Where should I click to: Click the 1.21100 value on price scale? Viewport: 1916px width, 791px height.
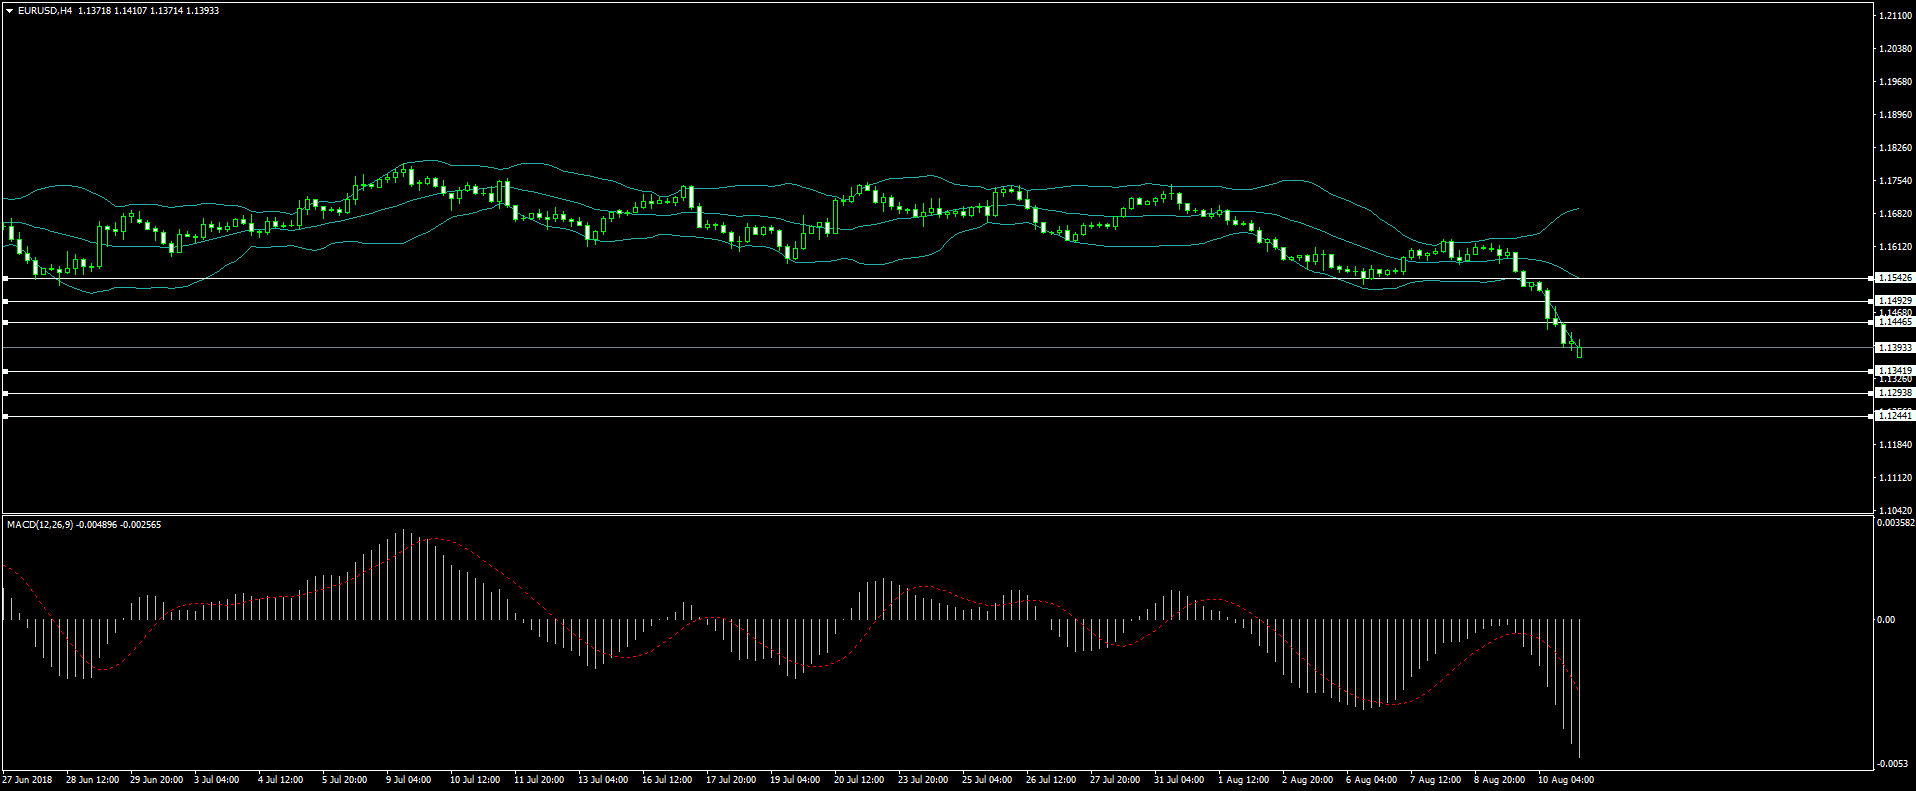1895,16
